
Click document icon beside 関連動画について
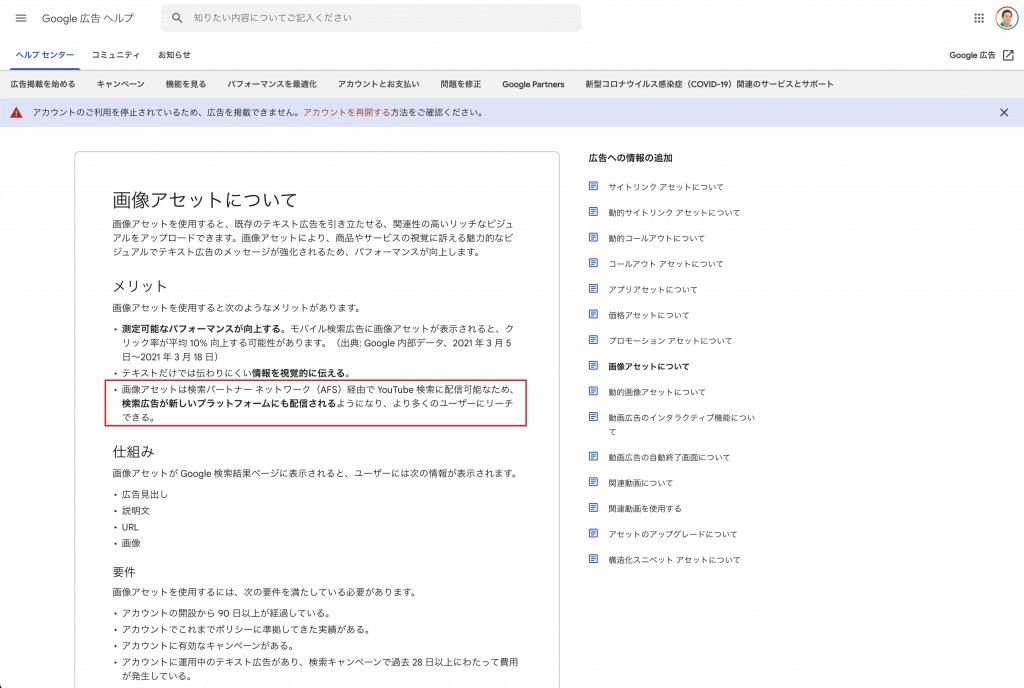[593, 482]
